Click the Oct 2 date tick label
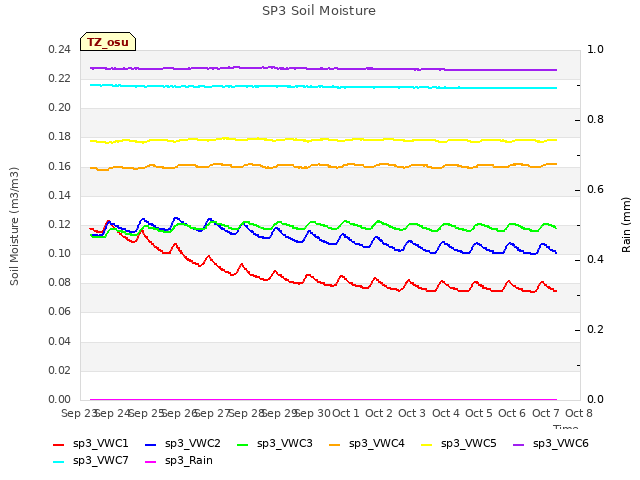 click(x=379, y=413)
